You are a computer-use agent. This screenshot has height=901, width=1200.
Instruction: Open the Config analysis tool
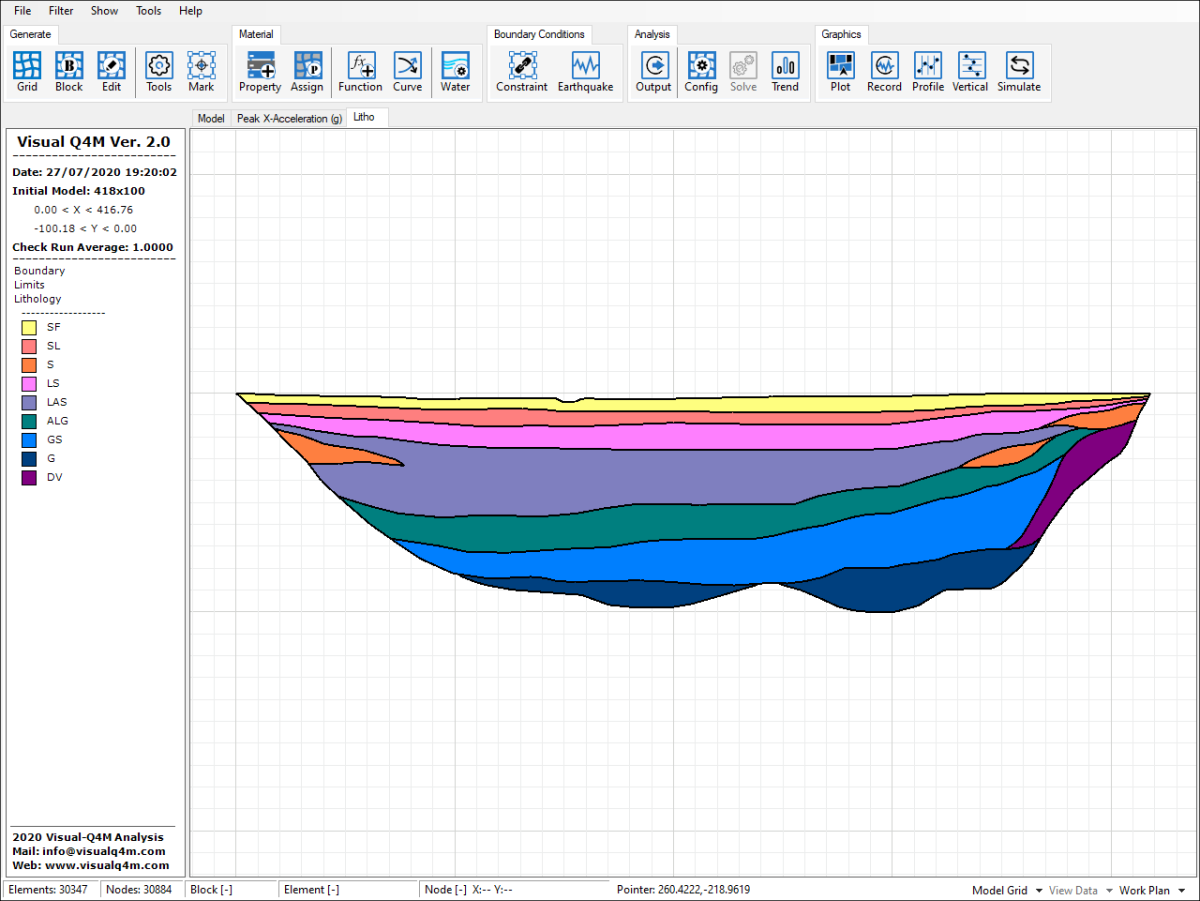701,72
